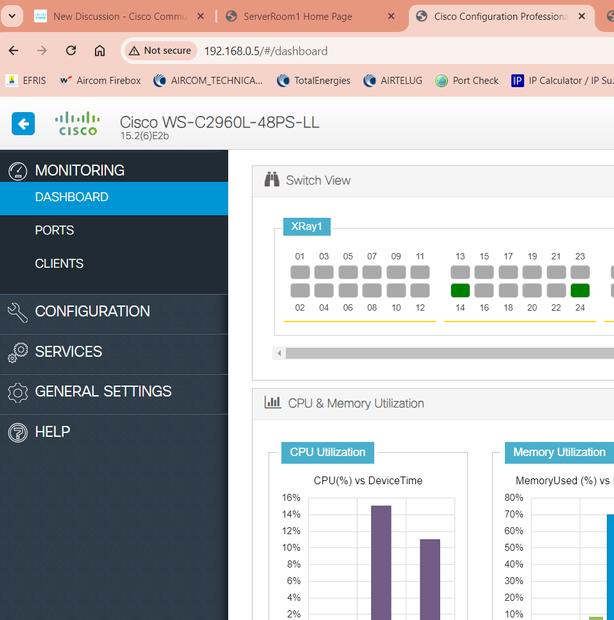614x620 pixels.
Task: Select switch port 13
Action: coord(460,272)
